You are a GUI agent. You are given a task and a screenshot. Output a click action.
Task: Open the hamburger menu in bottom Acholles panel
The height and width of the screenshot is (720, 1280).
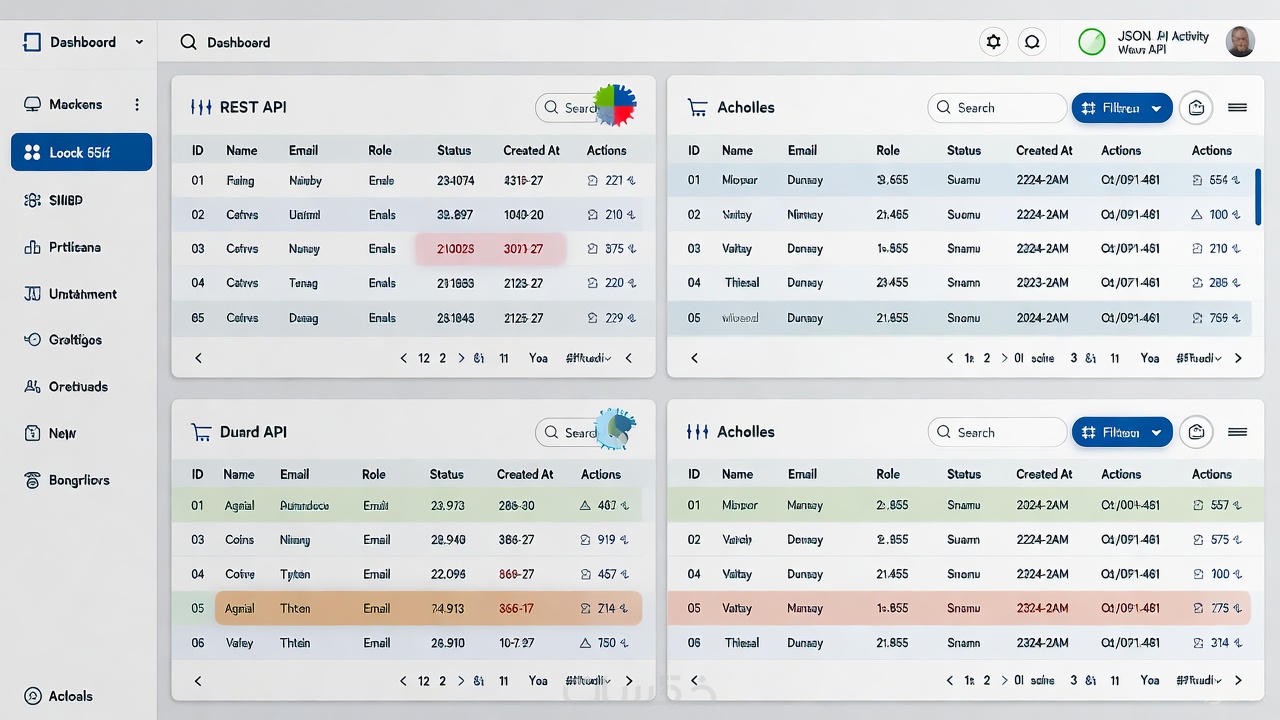[x=1237, y=432]
